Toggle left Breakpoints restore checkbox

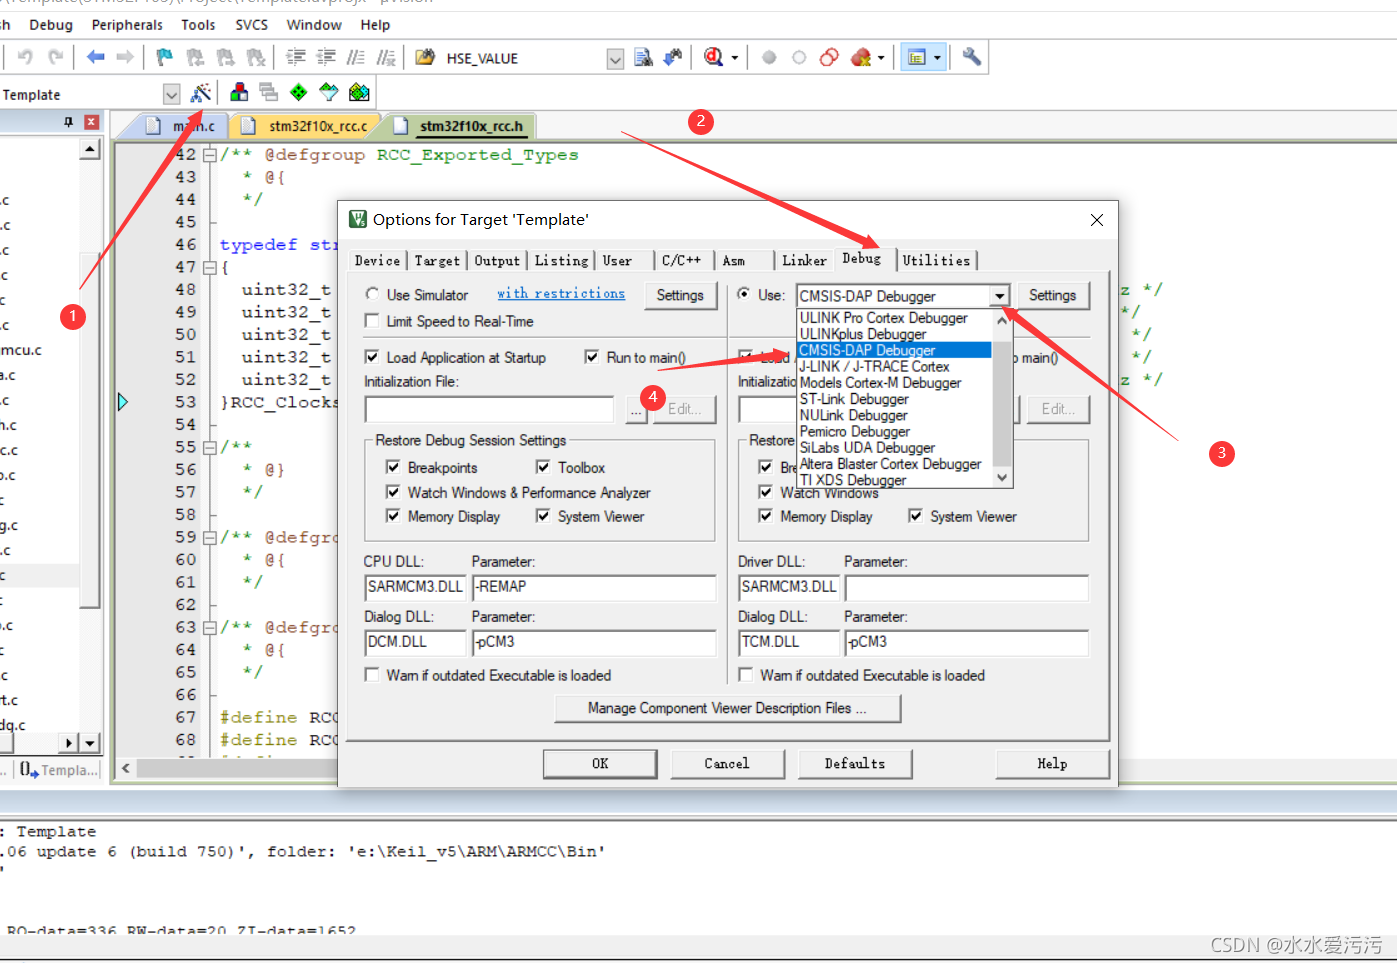[x=393, y=467]
